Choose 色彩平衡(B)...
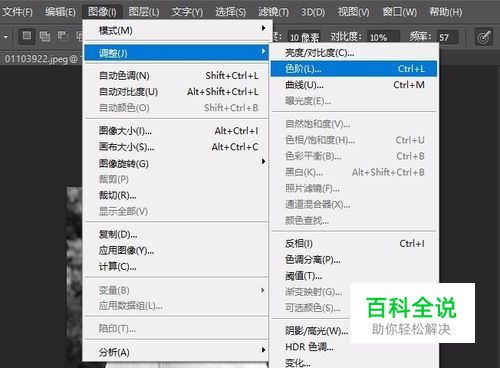The height and width of the screenshot is (368, 500). [x=354, y=156]
